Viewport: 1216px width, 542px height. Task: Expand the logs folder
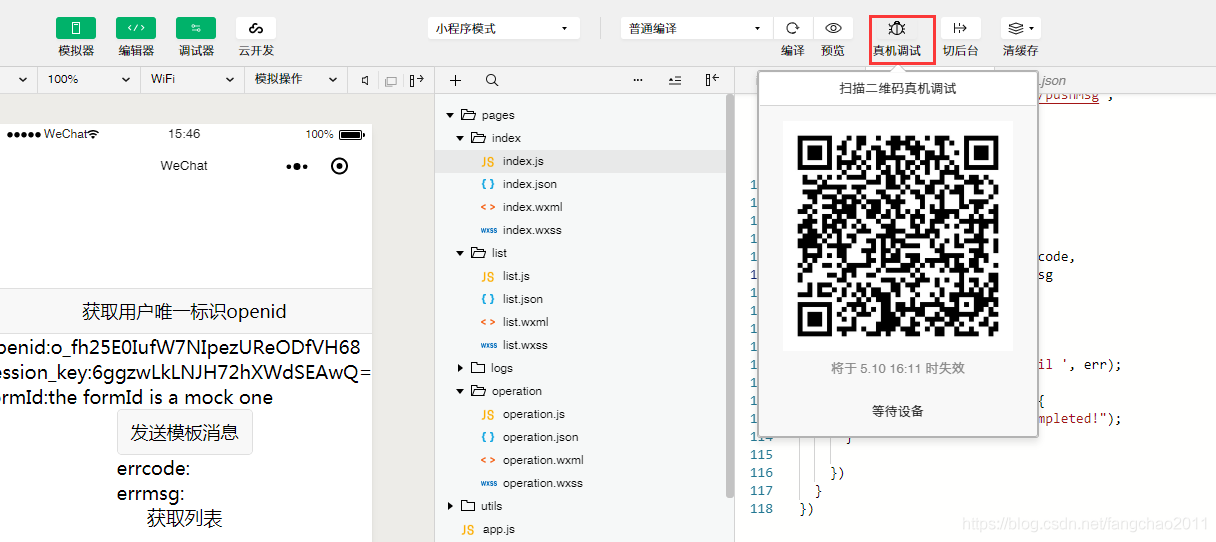460,368
